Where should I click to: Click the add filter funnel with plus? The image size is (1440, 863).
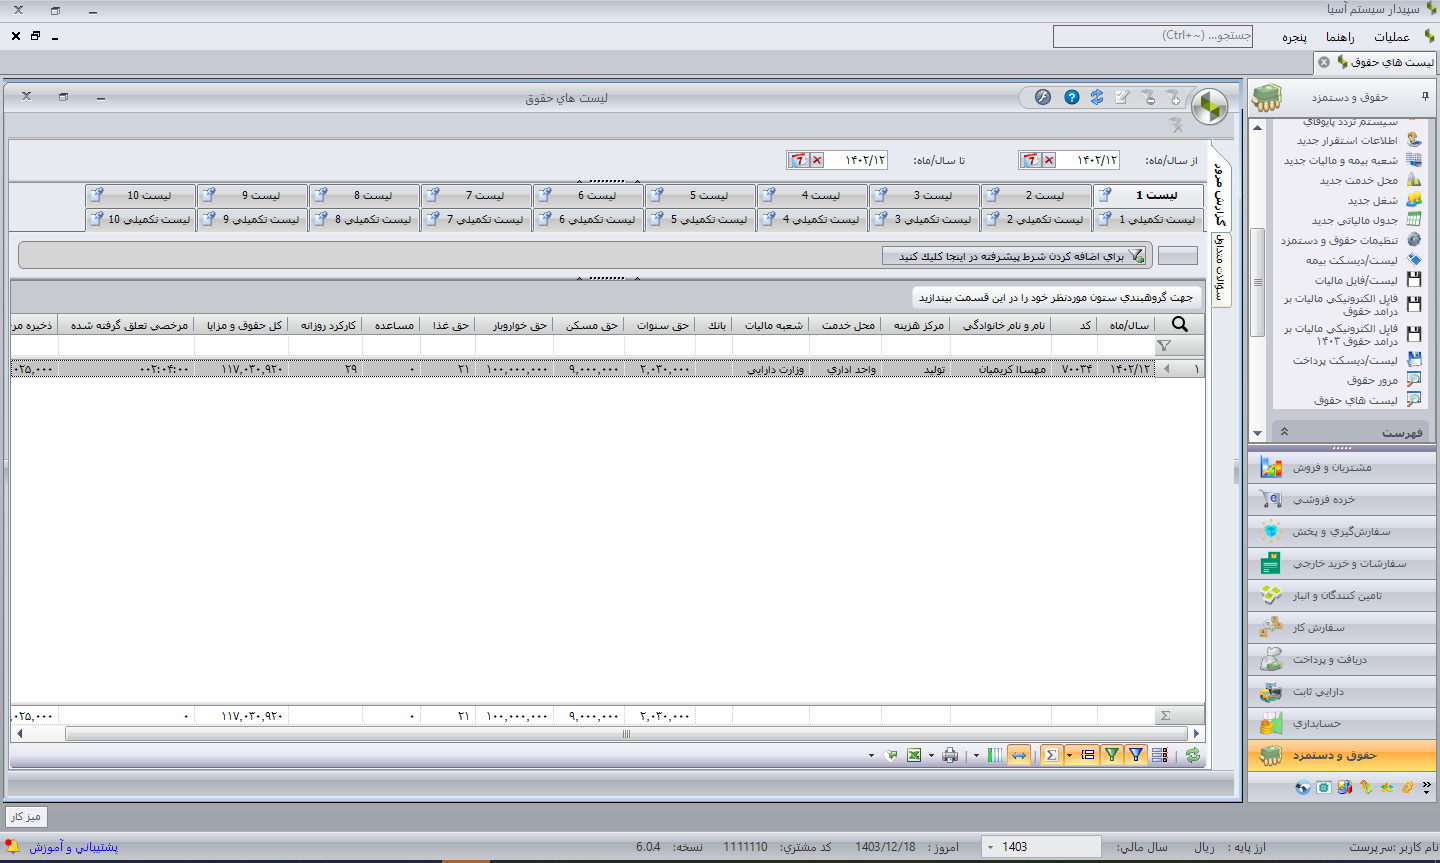coord(1173,97)
